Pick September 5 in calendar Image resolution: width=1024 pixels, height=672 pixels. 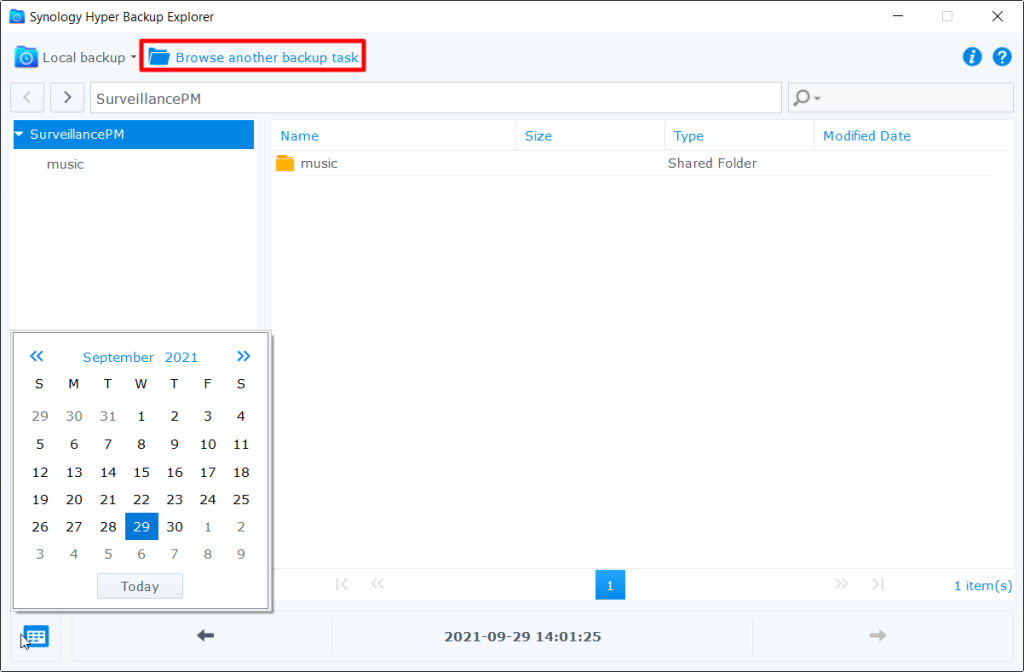coord(40,444)
